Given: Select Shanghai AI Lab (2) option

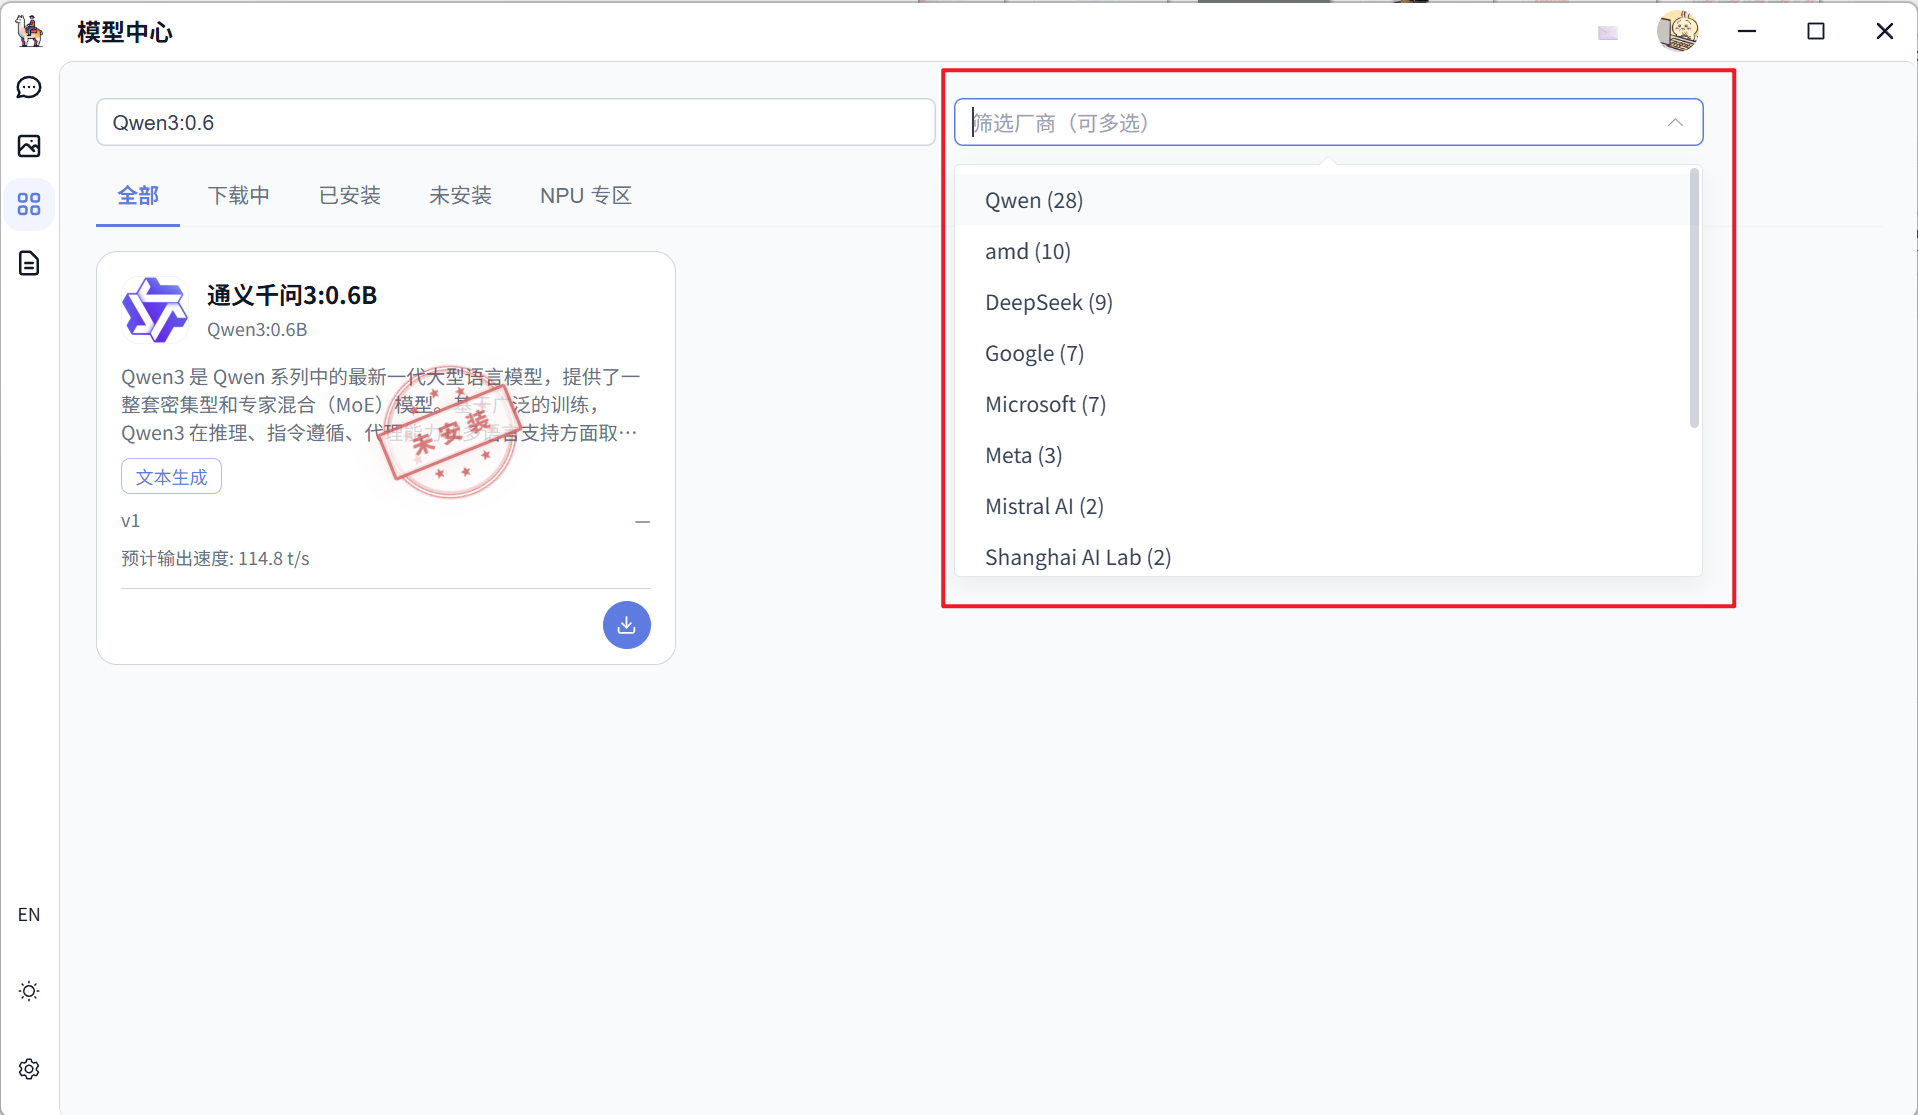Looking at the screenshot, I should tap(1322, 556).
